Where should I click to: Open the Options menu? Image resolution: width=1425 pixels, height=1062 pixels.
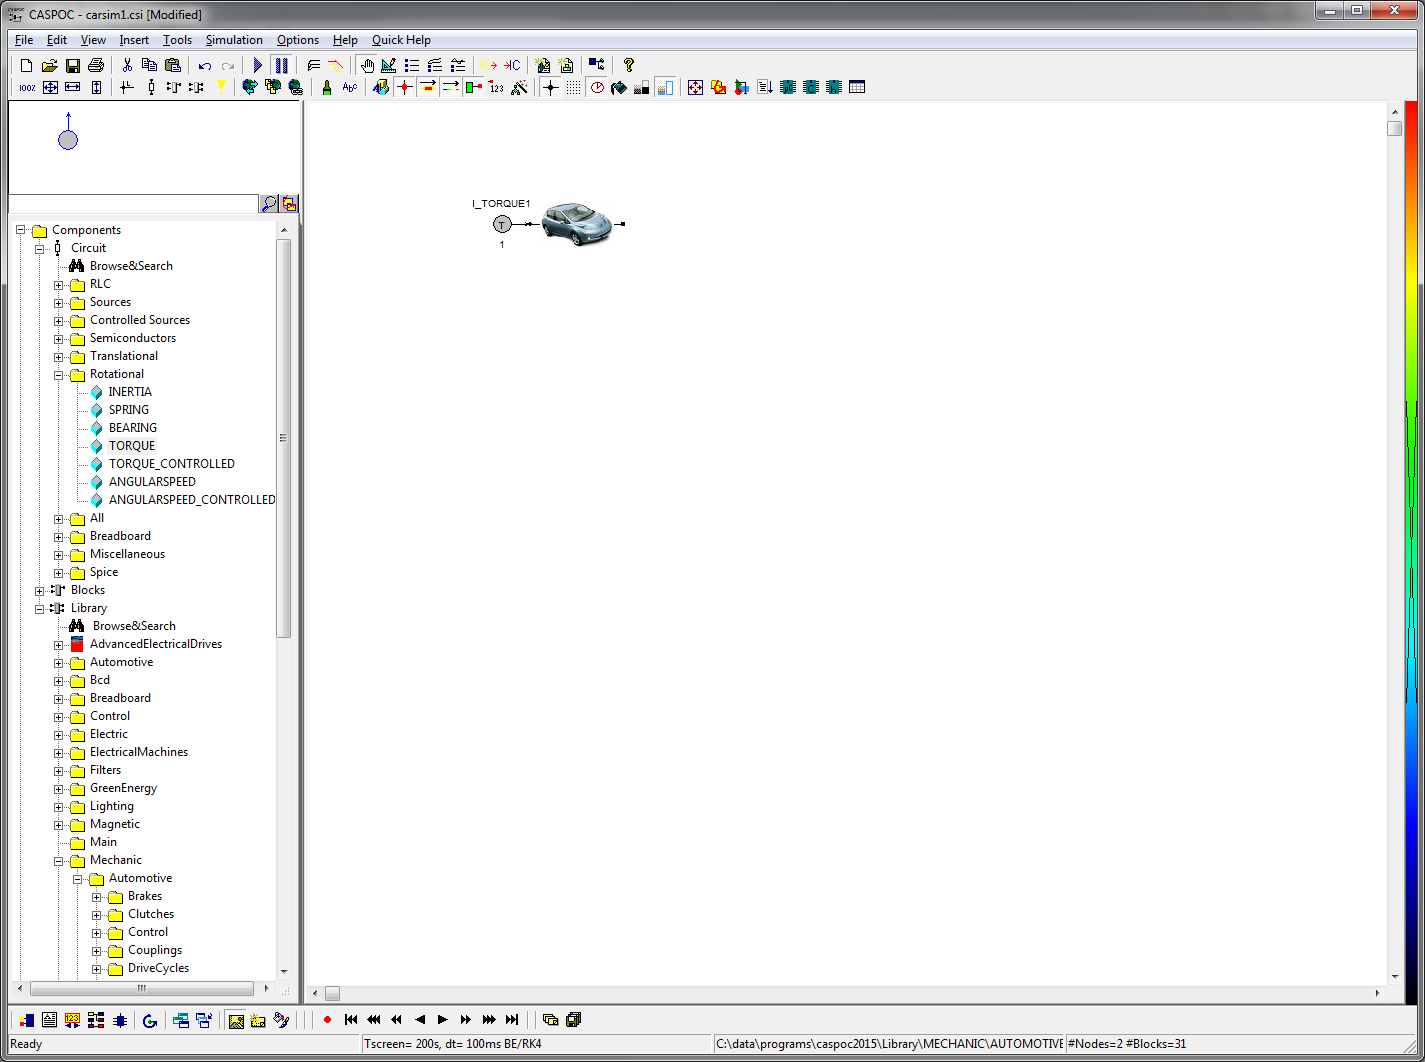tap(298, 40)
